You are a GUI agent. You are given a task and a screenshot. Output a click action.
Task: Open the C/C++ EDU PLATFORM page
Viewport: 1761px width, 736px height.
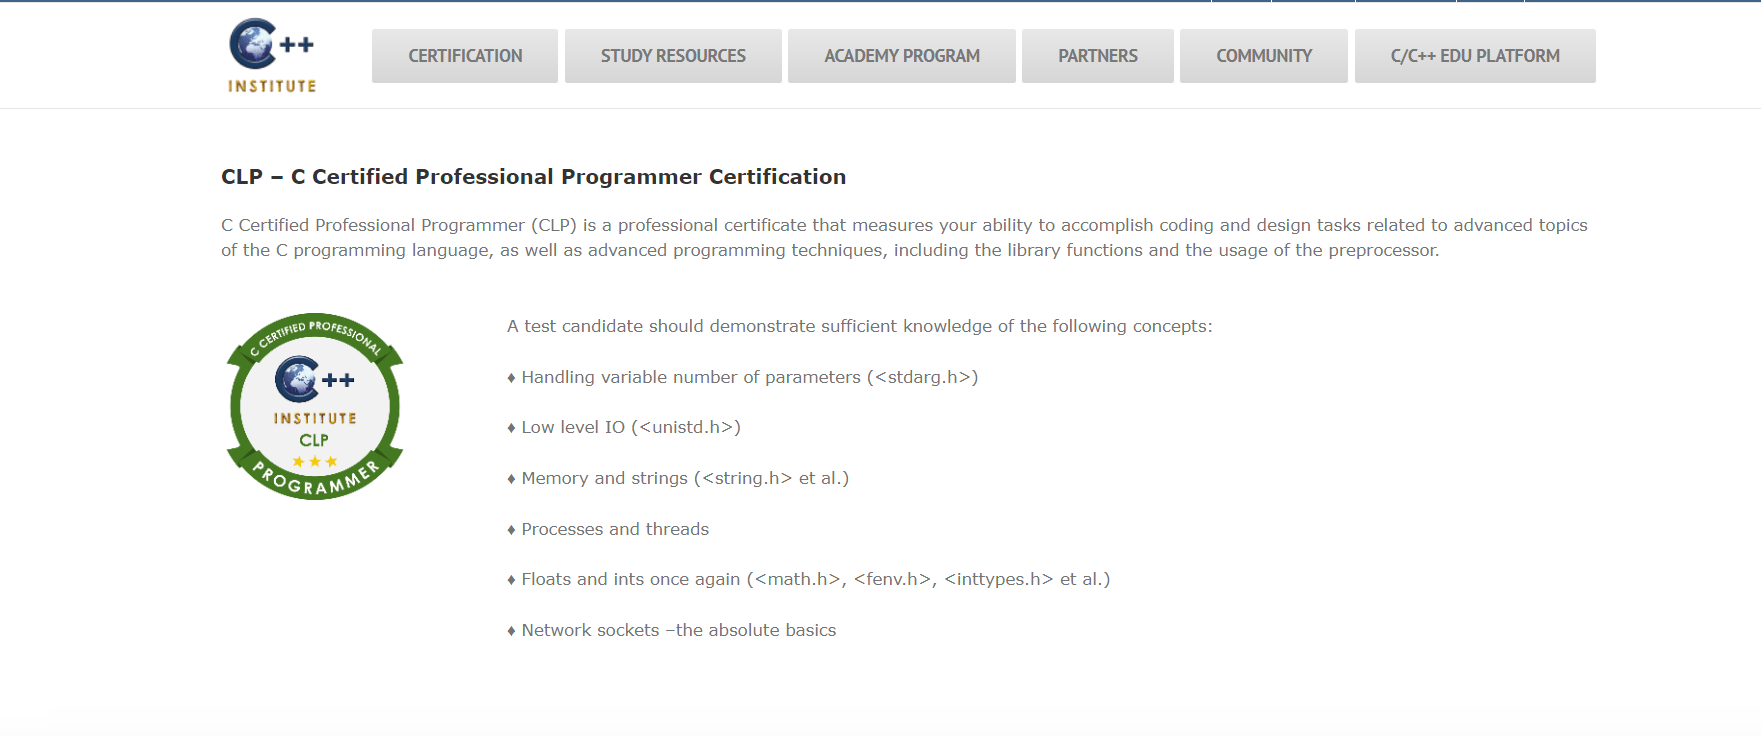click(1474, 56)
